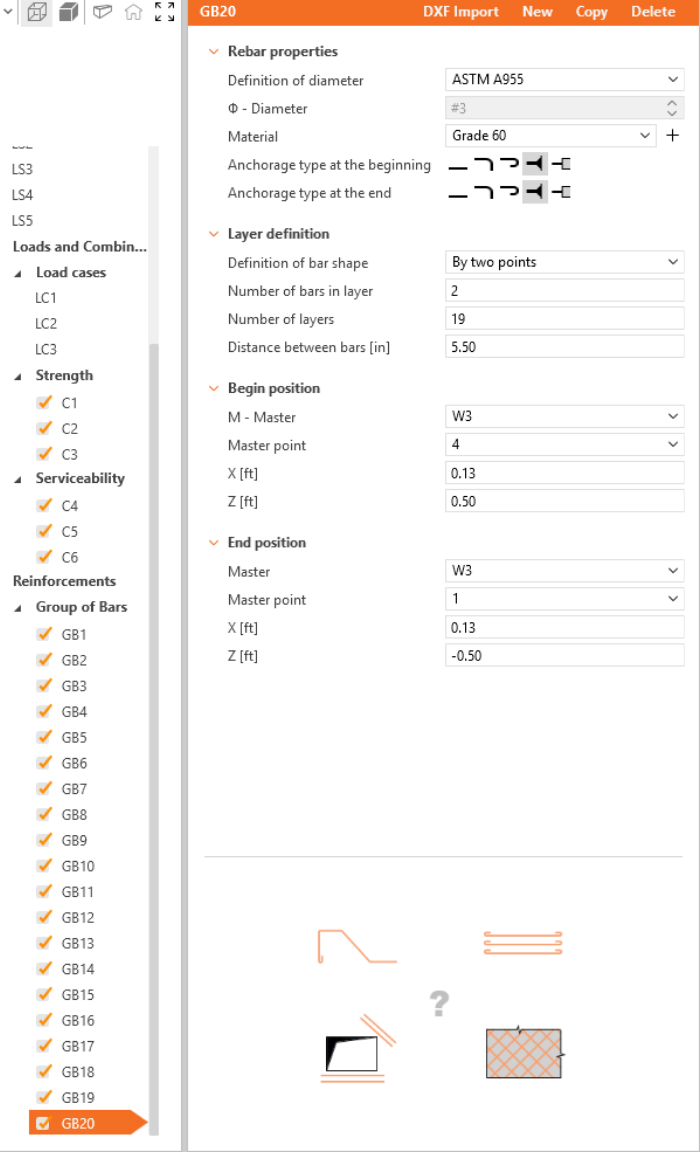Click the gray question mark help icon

tap(438, 1003)
